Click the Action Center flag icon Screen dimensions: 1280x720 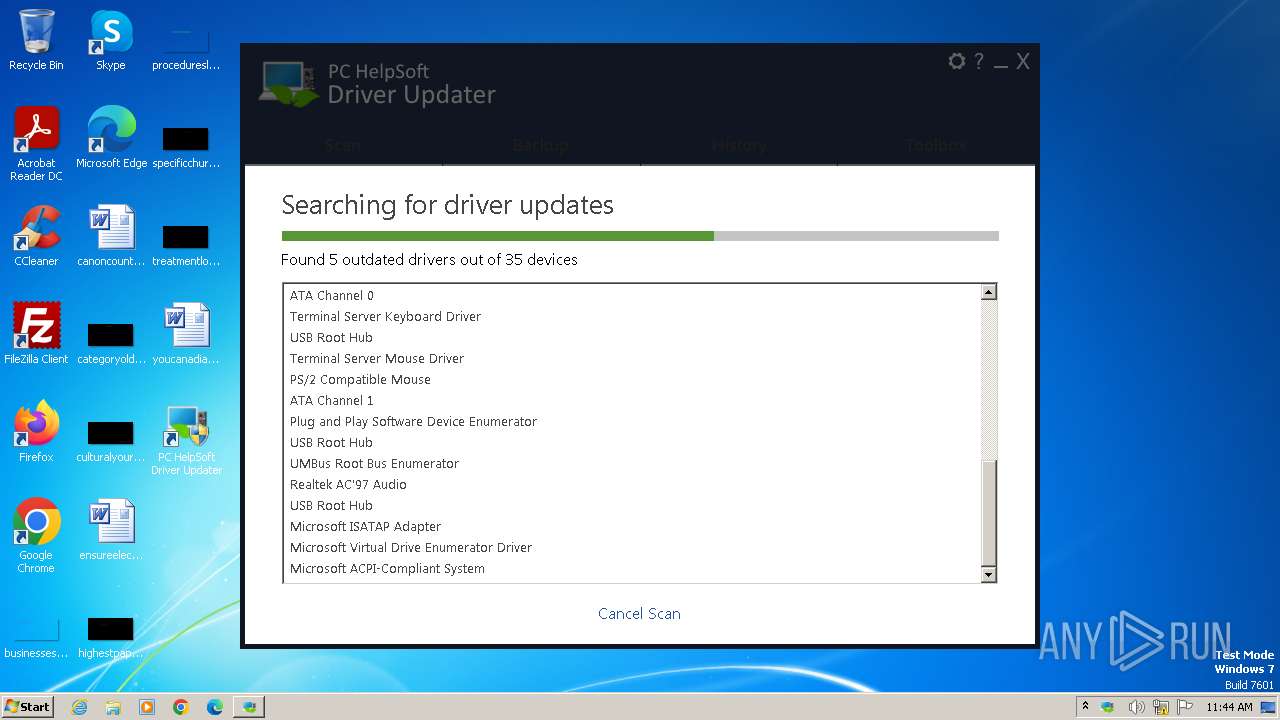pos(1185,707)
